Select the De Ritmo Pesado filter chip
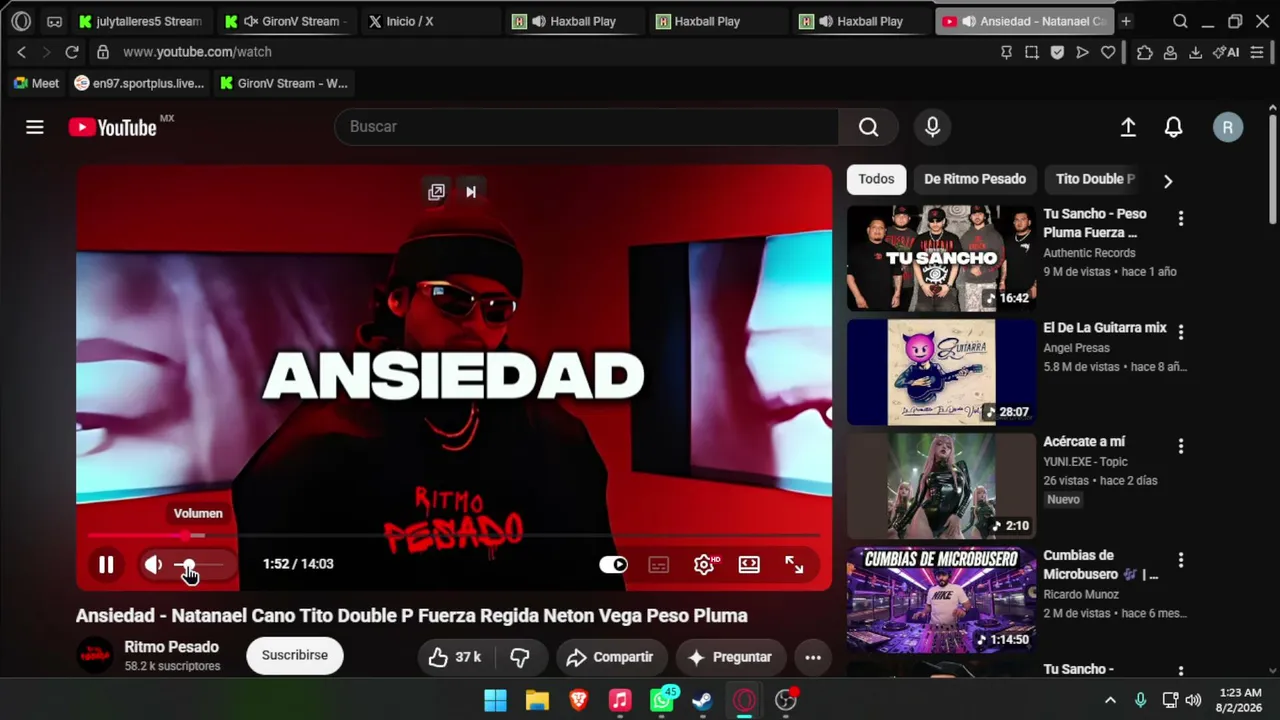The image size is (1280, 720). [x=975, y=179]
